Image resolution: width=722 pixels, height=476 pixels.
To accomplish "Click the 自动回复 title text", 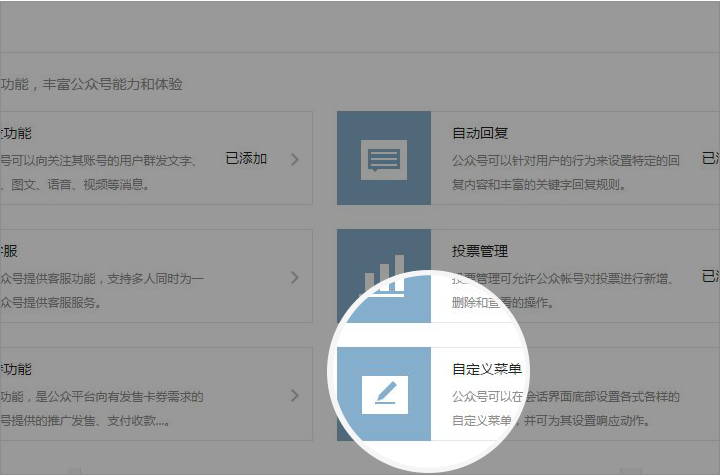I will point(480,133).
